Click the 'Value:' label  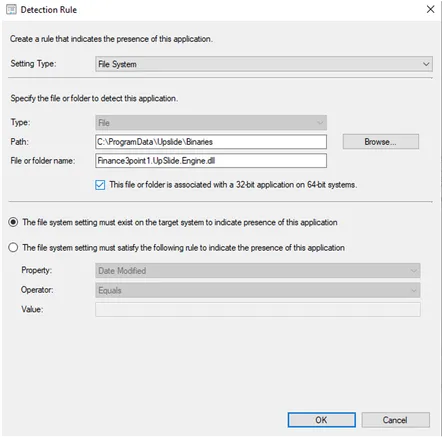coord(32,309)
